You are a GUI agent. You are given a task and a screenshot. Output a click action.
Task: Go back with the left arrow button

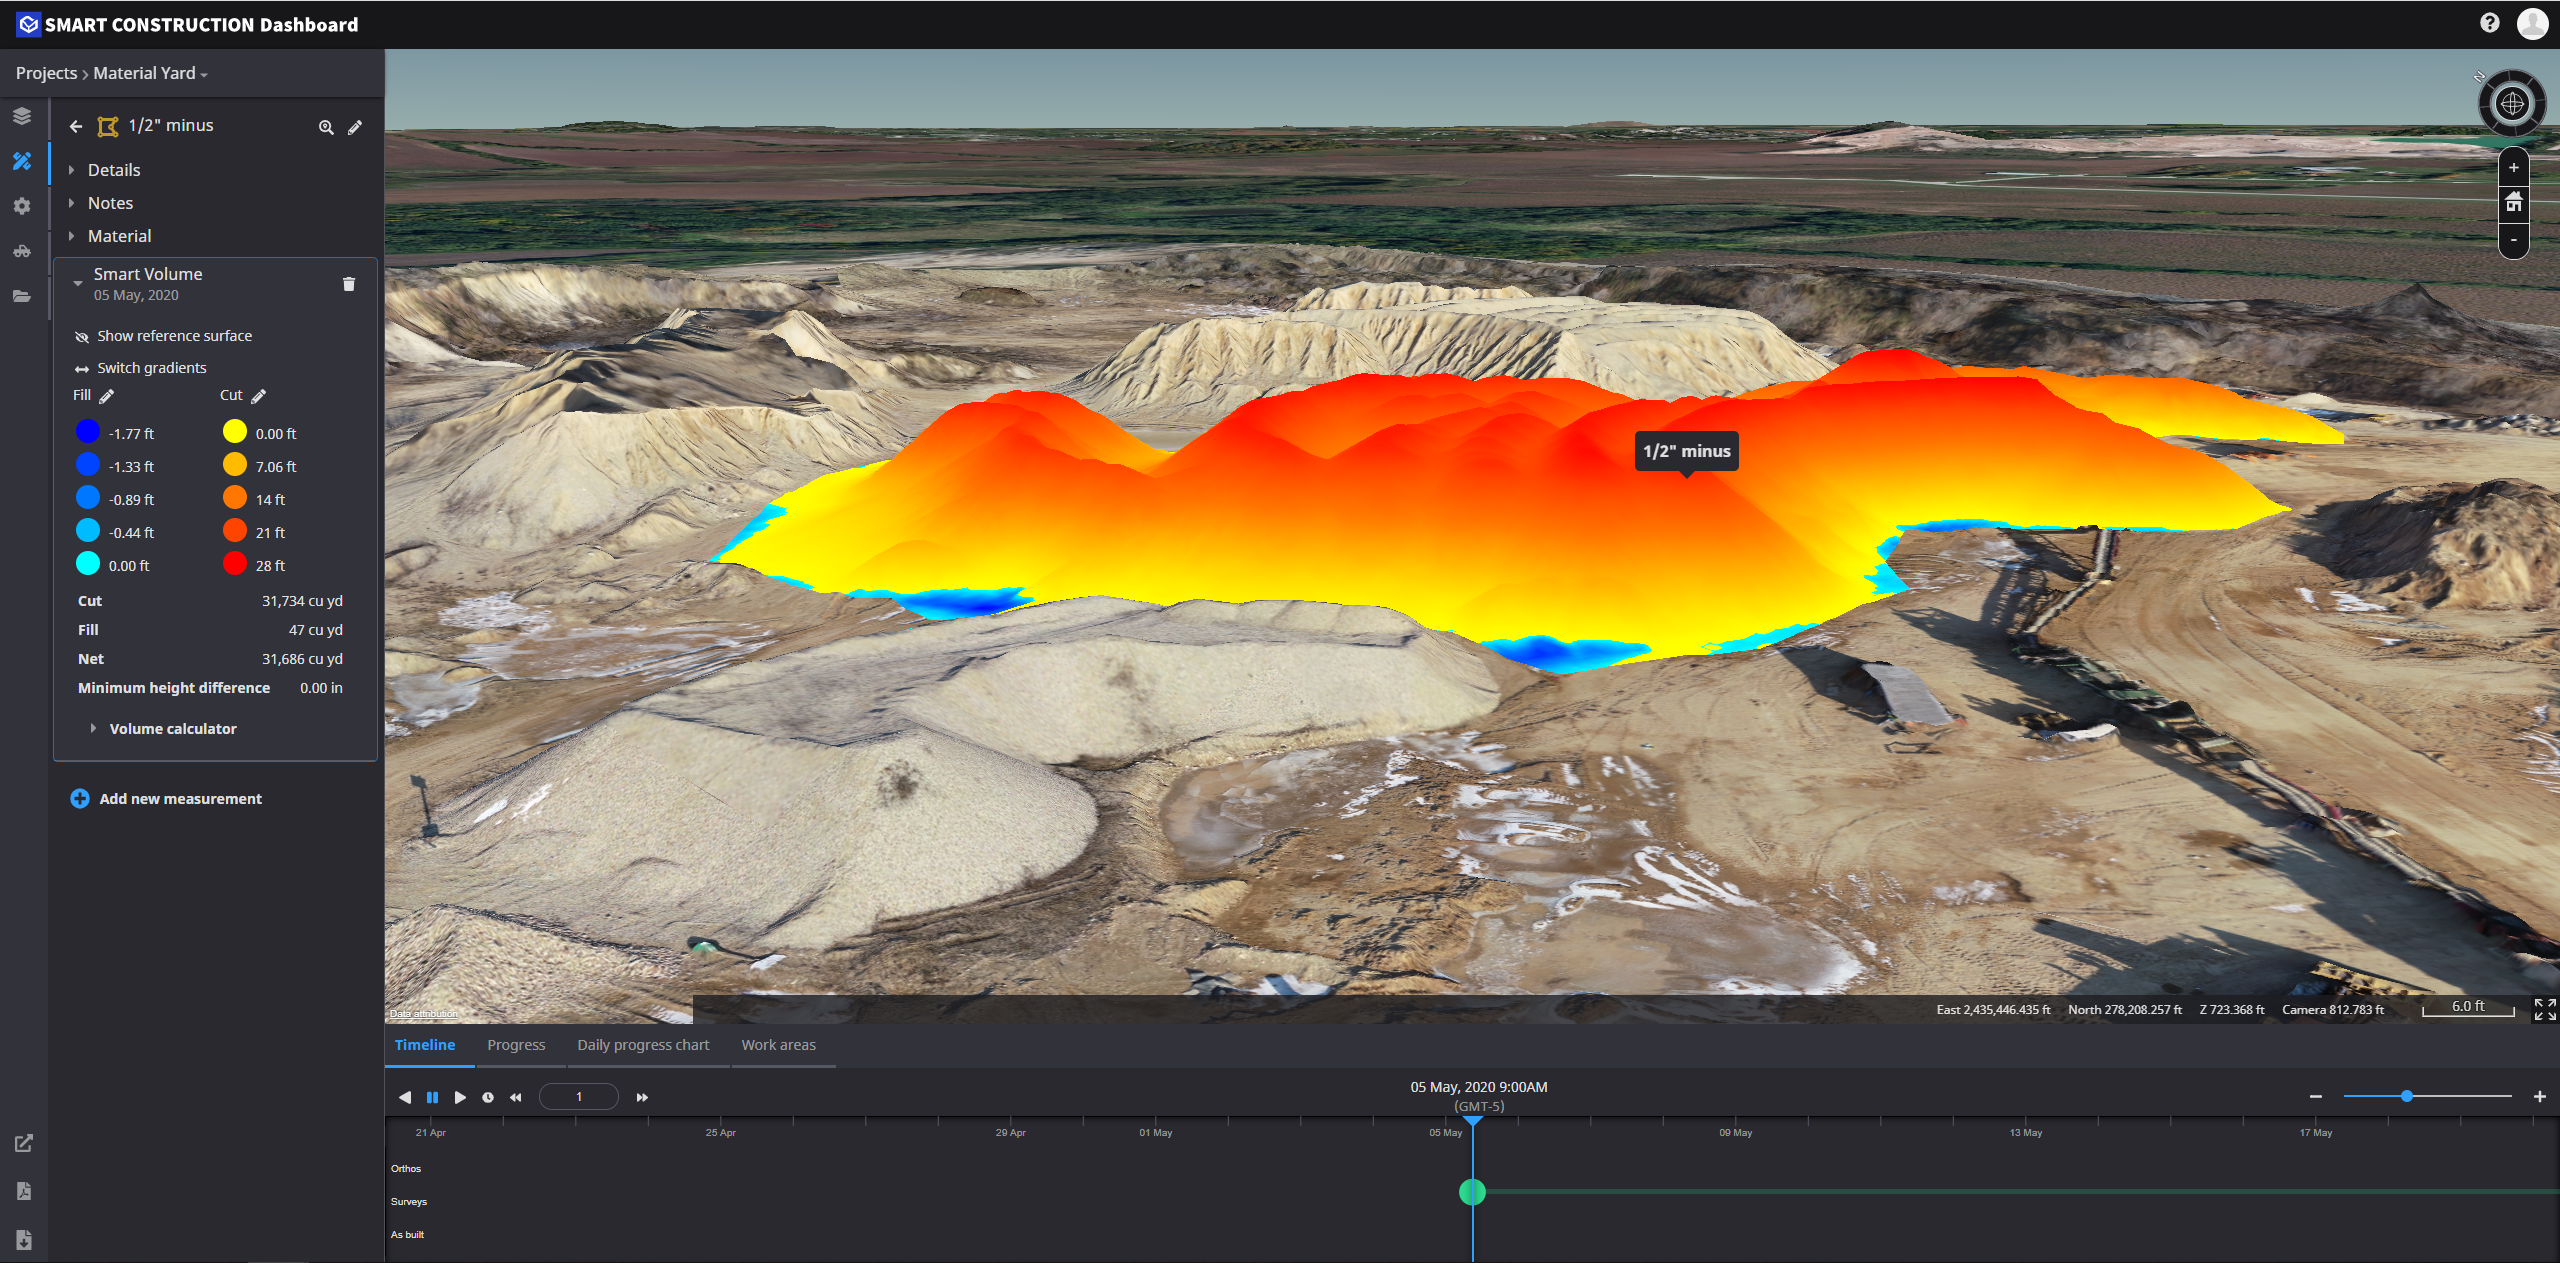click(76, 126)
